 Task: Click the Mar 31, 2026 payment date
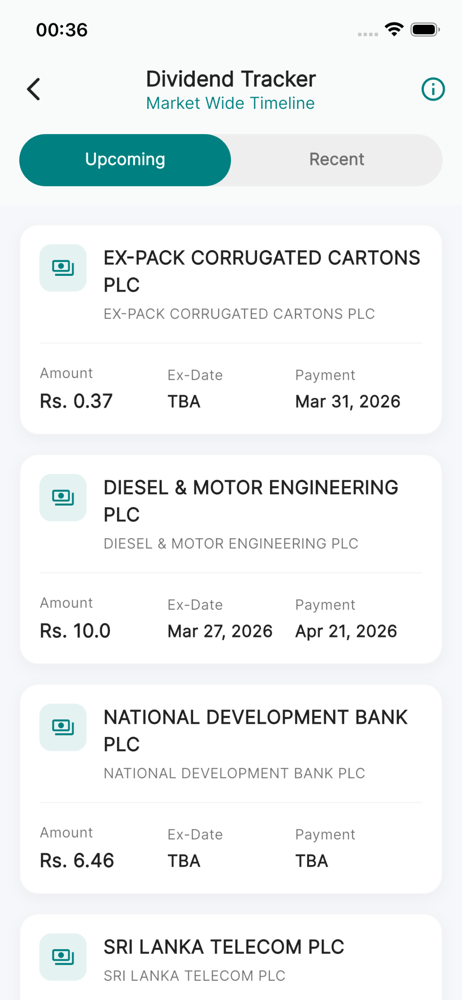coord(348,402)
